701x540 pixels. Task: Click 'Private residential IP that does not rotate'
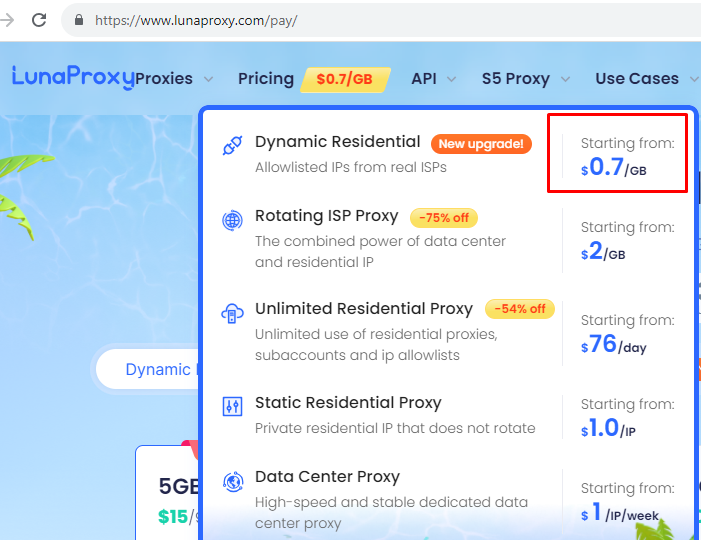tap(395, 428)
